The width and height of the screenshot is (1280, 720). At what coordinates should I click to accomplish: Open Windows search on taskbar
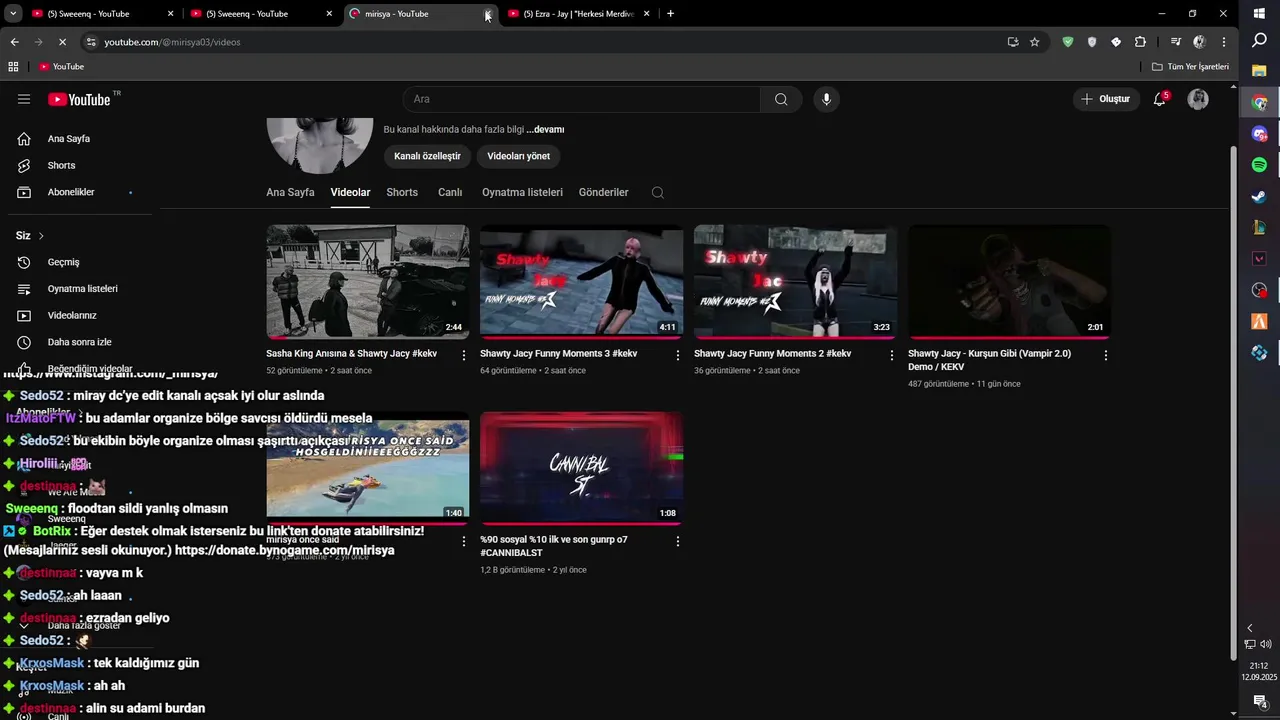tap(1260, 40)
